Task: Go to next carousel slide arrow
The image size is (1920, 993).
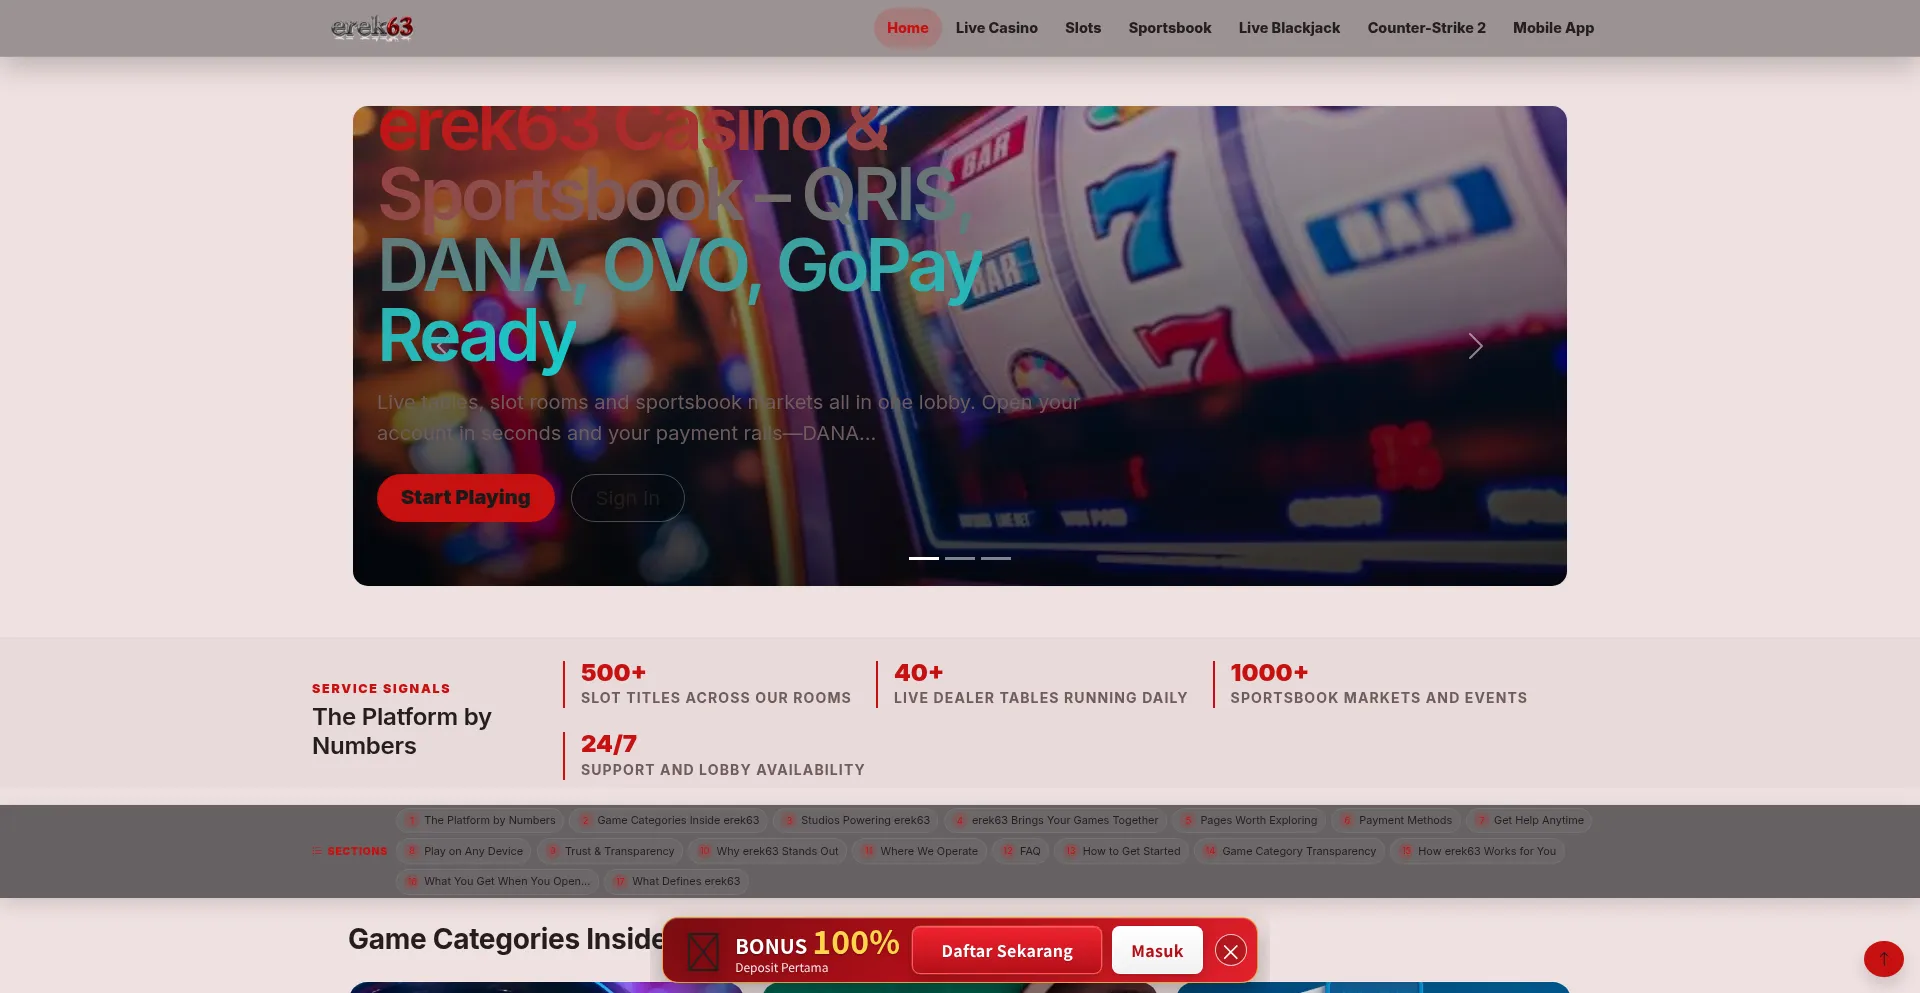Action: point(1475,346)
